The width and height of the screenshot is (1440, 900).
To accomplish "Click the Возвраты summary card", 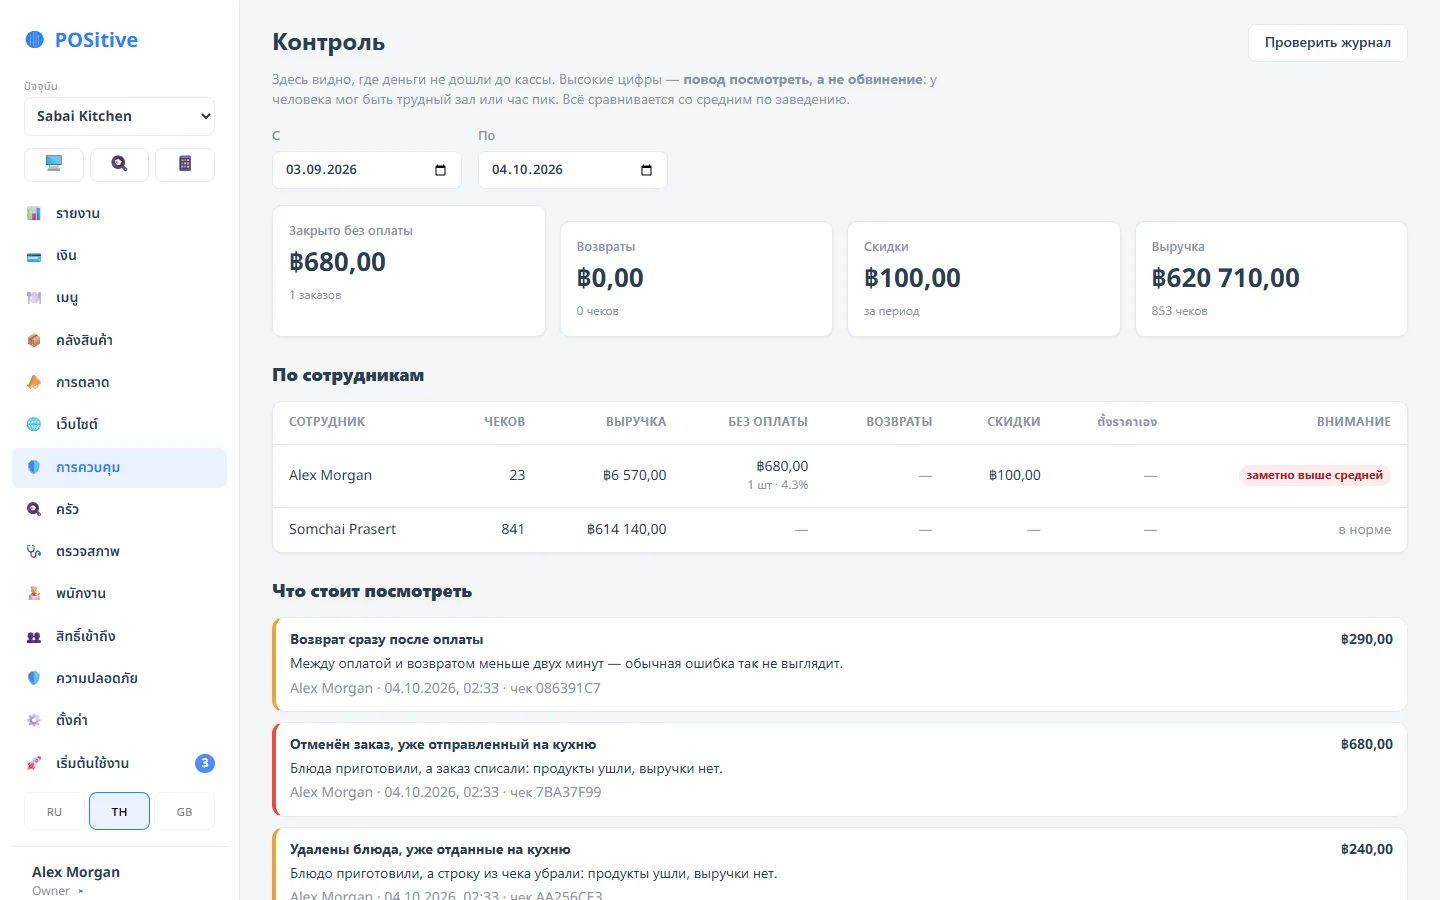I will [696, 279].
